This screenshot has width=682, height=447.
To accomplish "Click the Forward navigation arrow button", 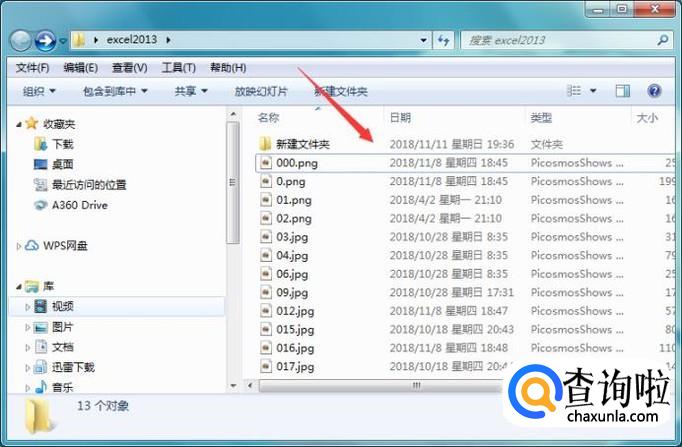I will [x=45, y=41].
